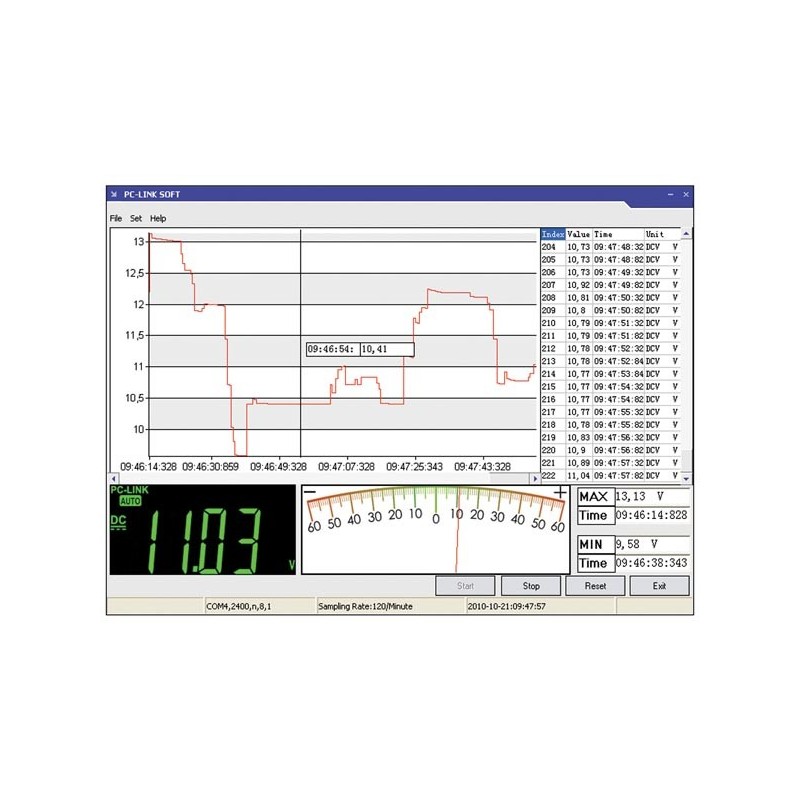The width and height of the screenshot is (800, 800).
Task: Click the 09:47:25:343 time axis label
Action: 414,467
